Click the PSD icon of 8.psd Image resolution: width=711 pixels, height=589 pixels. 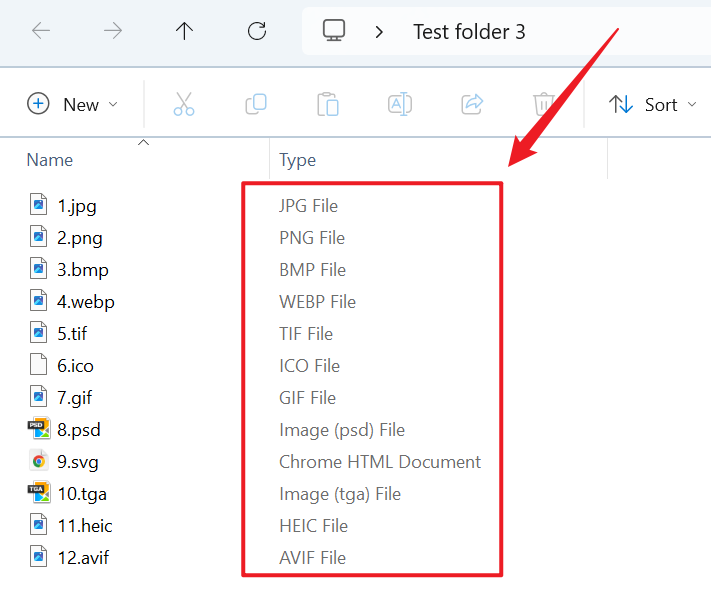(x=39, y=428)
